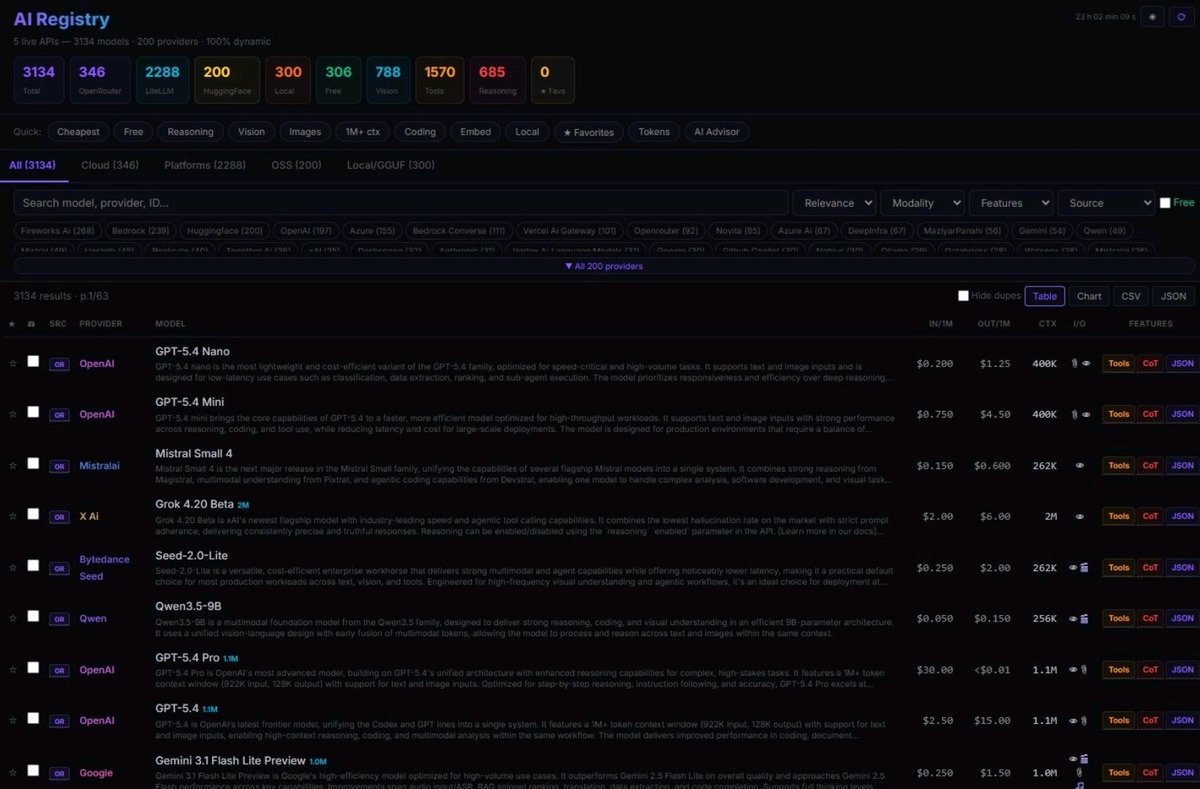
Task: Click the eye I/O icon in Mistral Small 4 row
Action: click(x=1080, y=465)
